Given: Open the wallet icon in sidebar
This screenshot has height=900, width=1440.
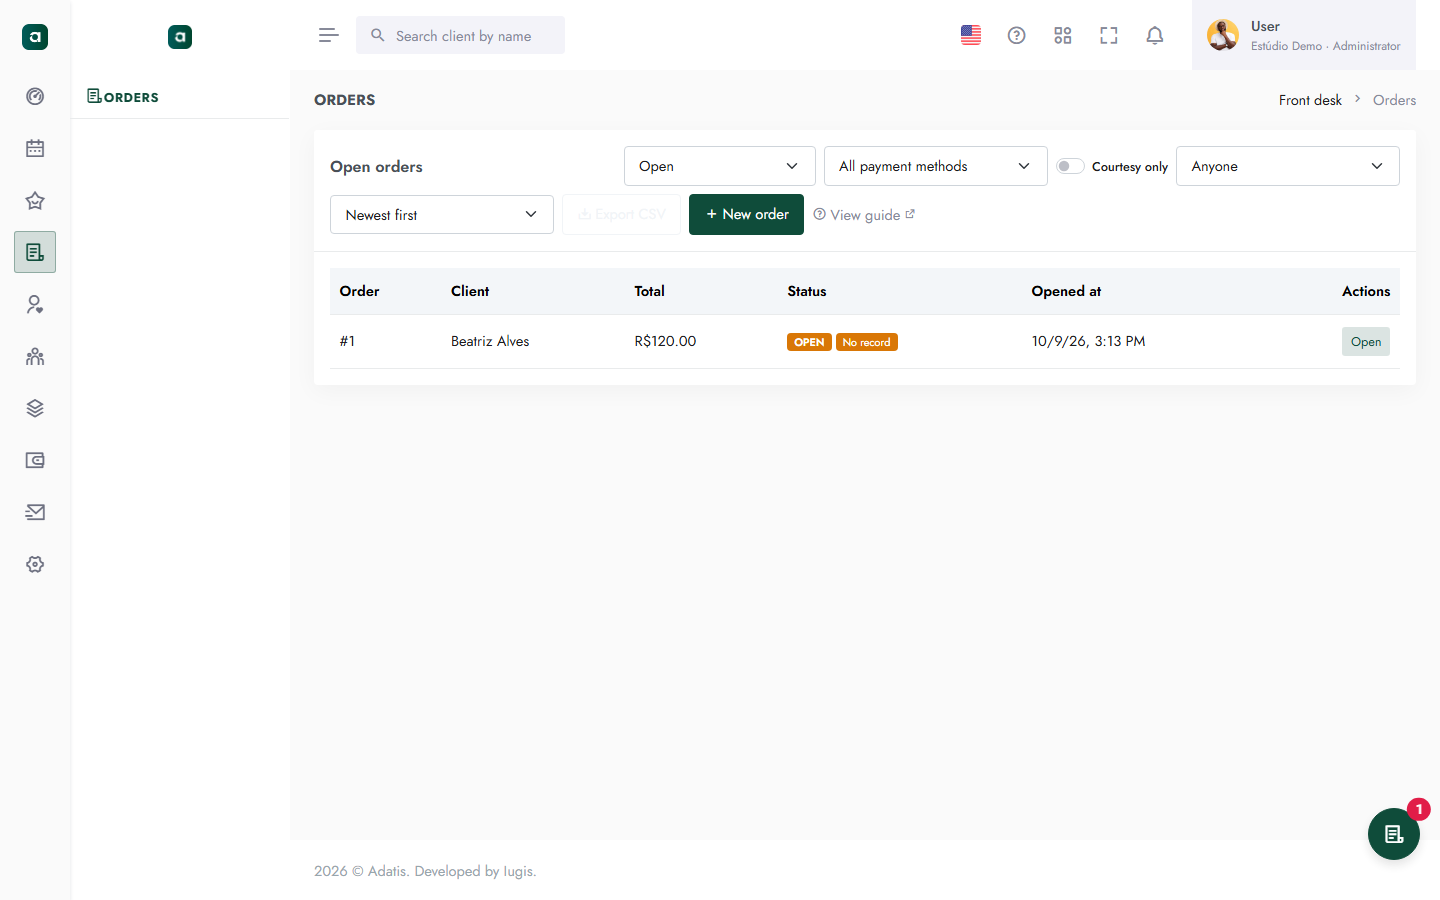Looking at the screenshot, I should [35, 461].
